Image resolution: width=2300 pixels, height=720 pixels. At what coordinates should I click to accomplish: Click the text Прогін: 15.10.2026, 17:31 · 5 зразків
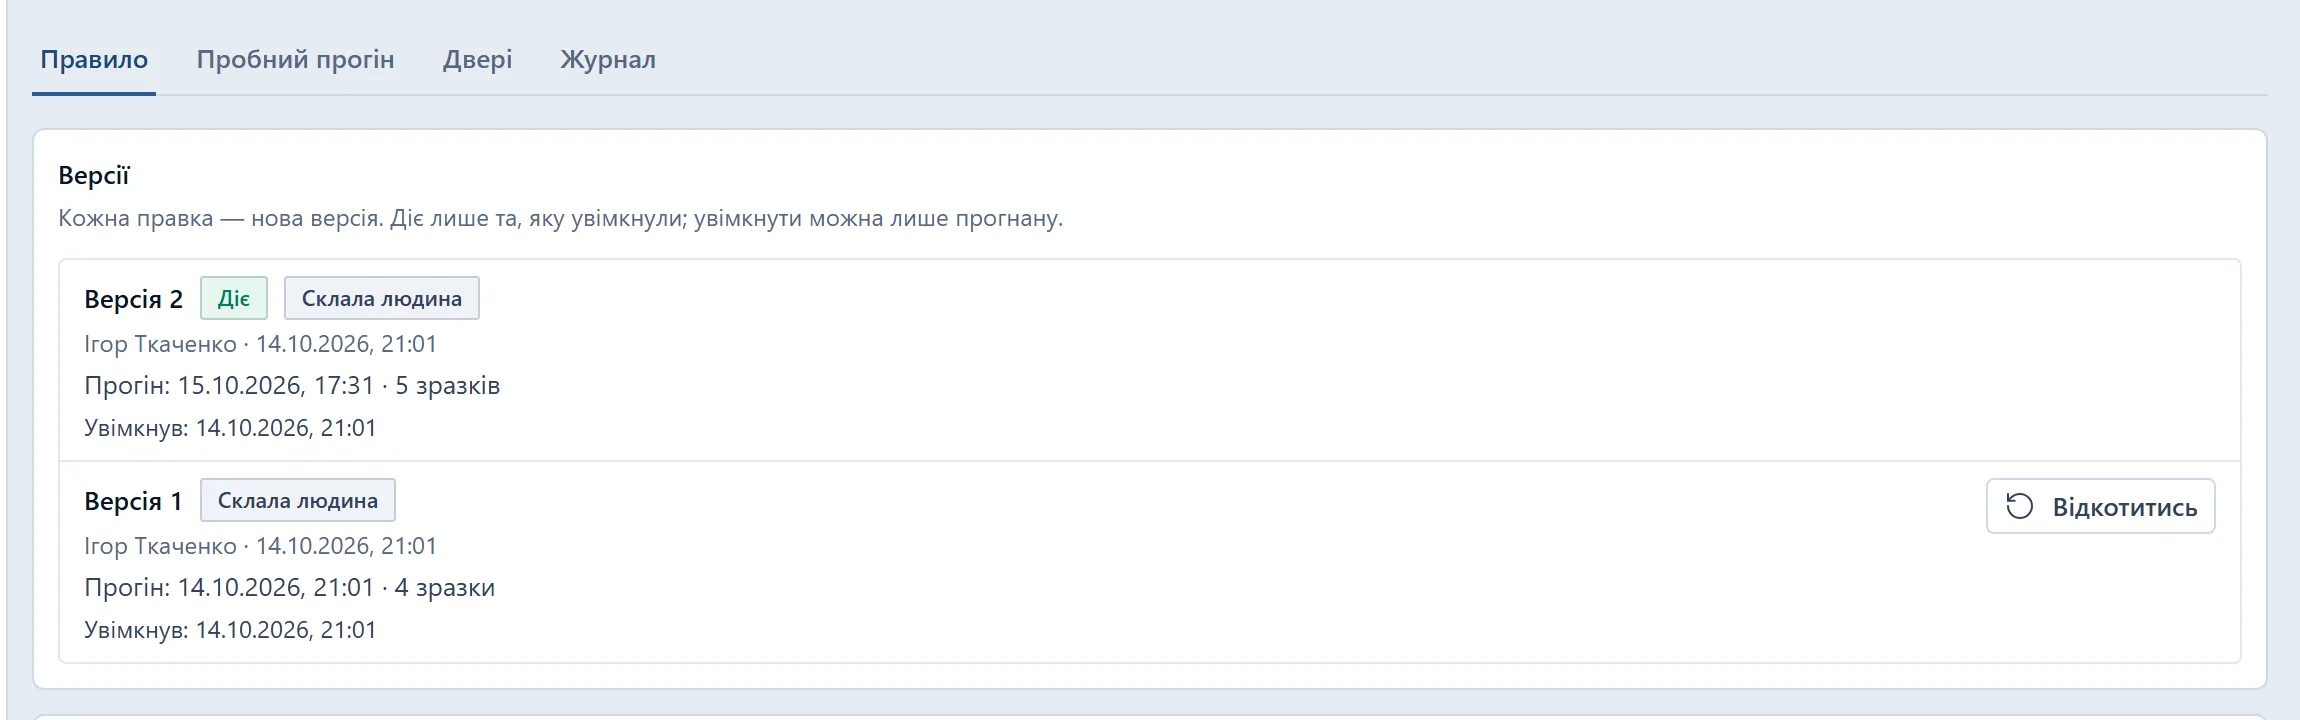[x=292, y=385]
